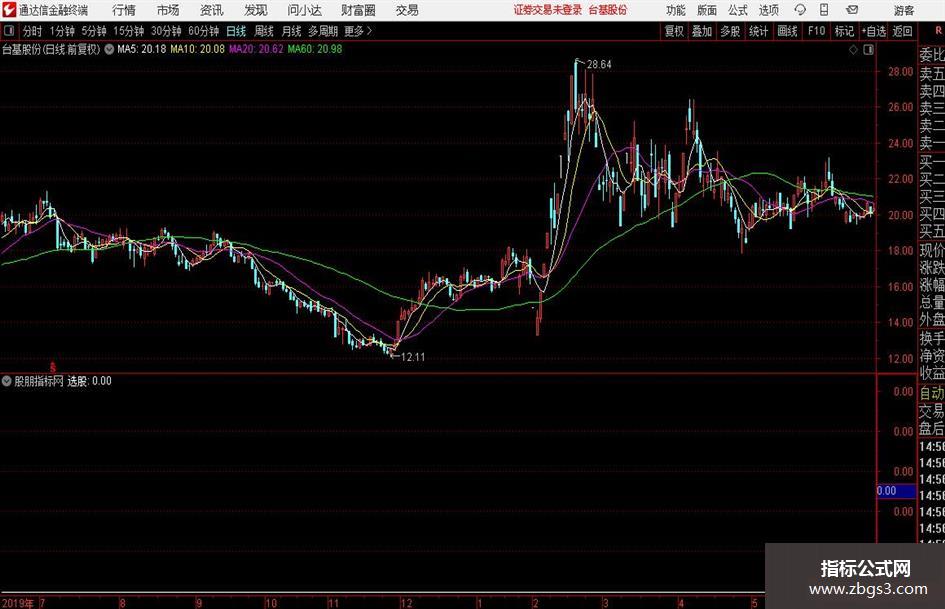The image size is (945, 609).
Task: Click the 证券交易未登录 login link
Action: pos(548,10)
